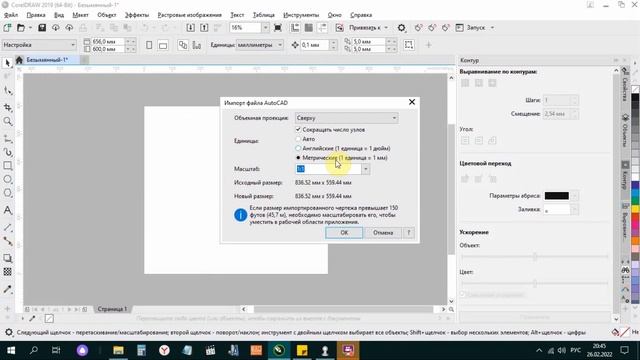Viewport: 640px width, 360px height.
Task: Open the outline color dropdown in Контур panel
Action: tap(574, 196)
